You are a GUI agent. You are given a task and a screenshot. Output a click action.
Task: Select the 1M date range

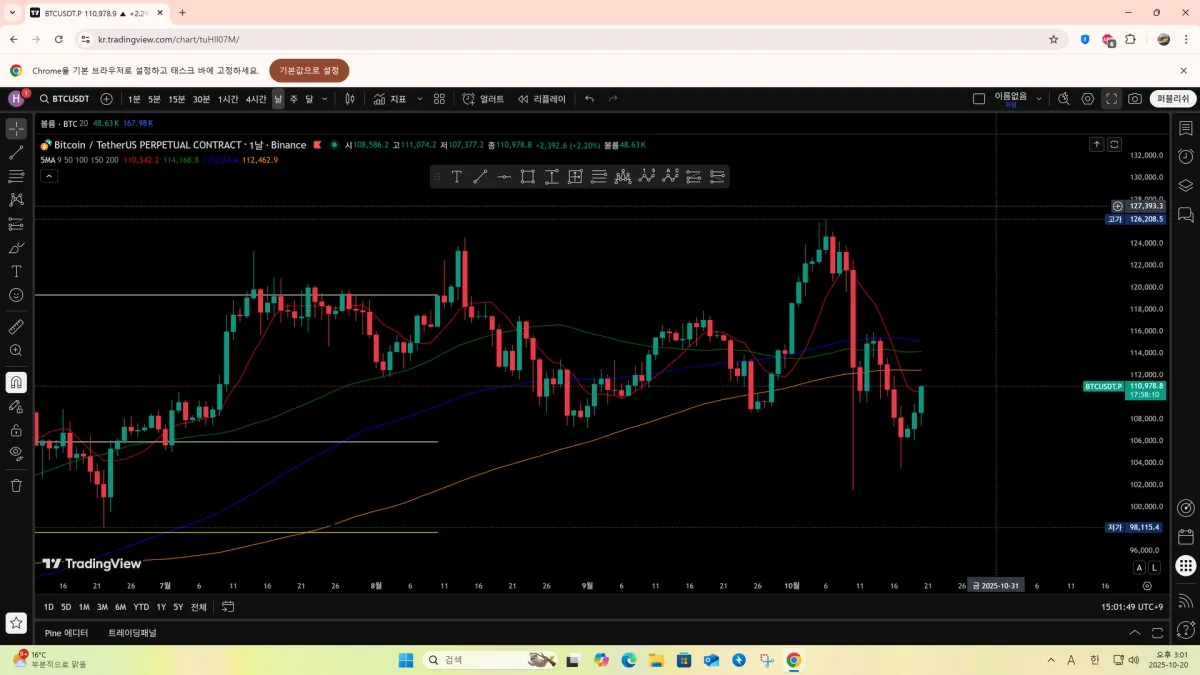click(x=84, y=607)
